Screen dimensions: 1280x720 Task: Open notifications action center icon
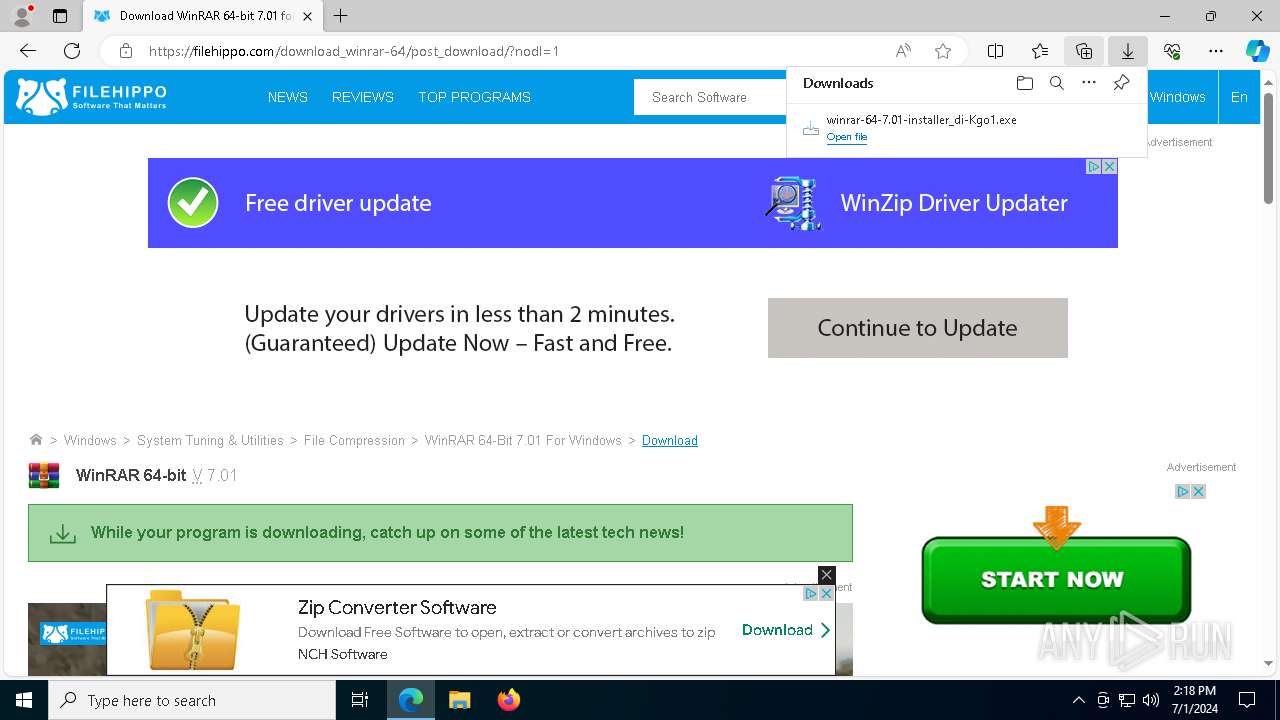pyautogui.click(x=1247, y=700)
